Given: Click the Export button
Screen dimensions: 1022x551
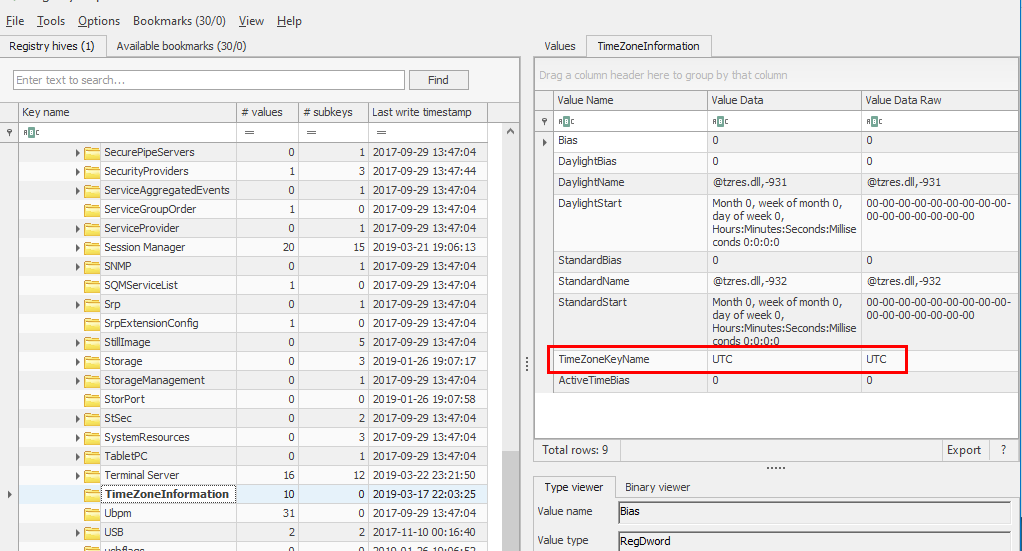Looking at the screenshot, I should click(x=963, y=450).
